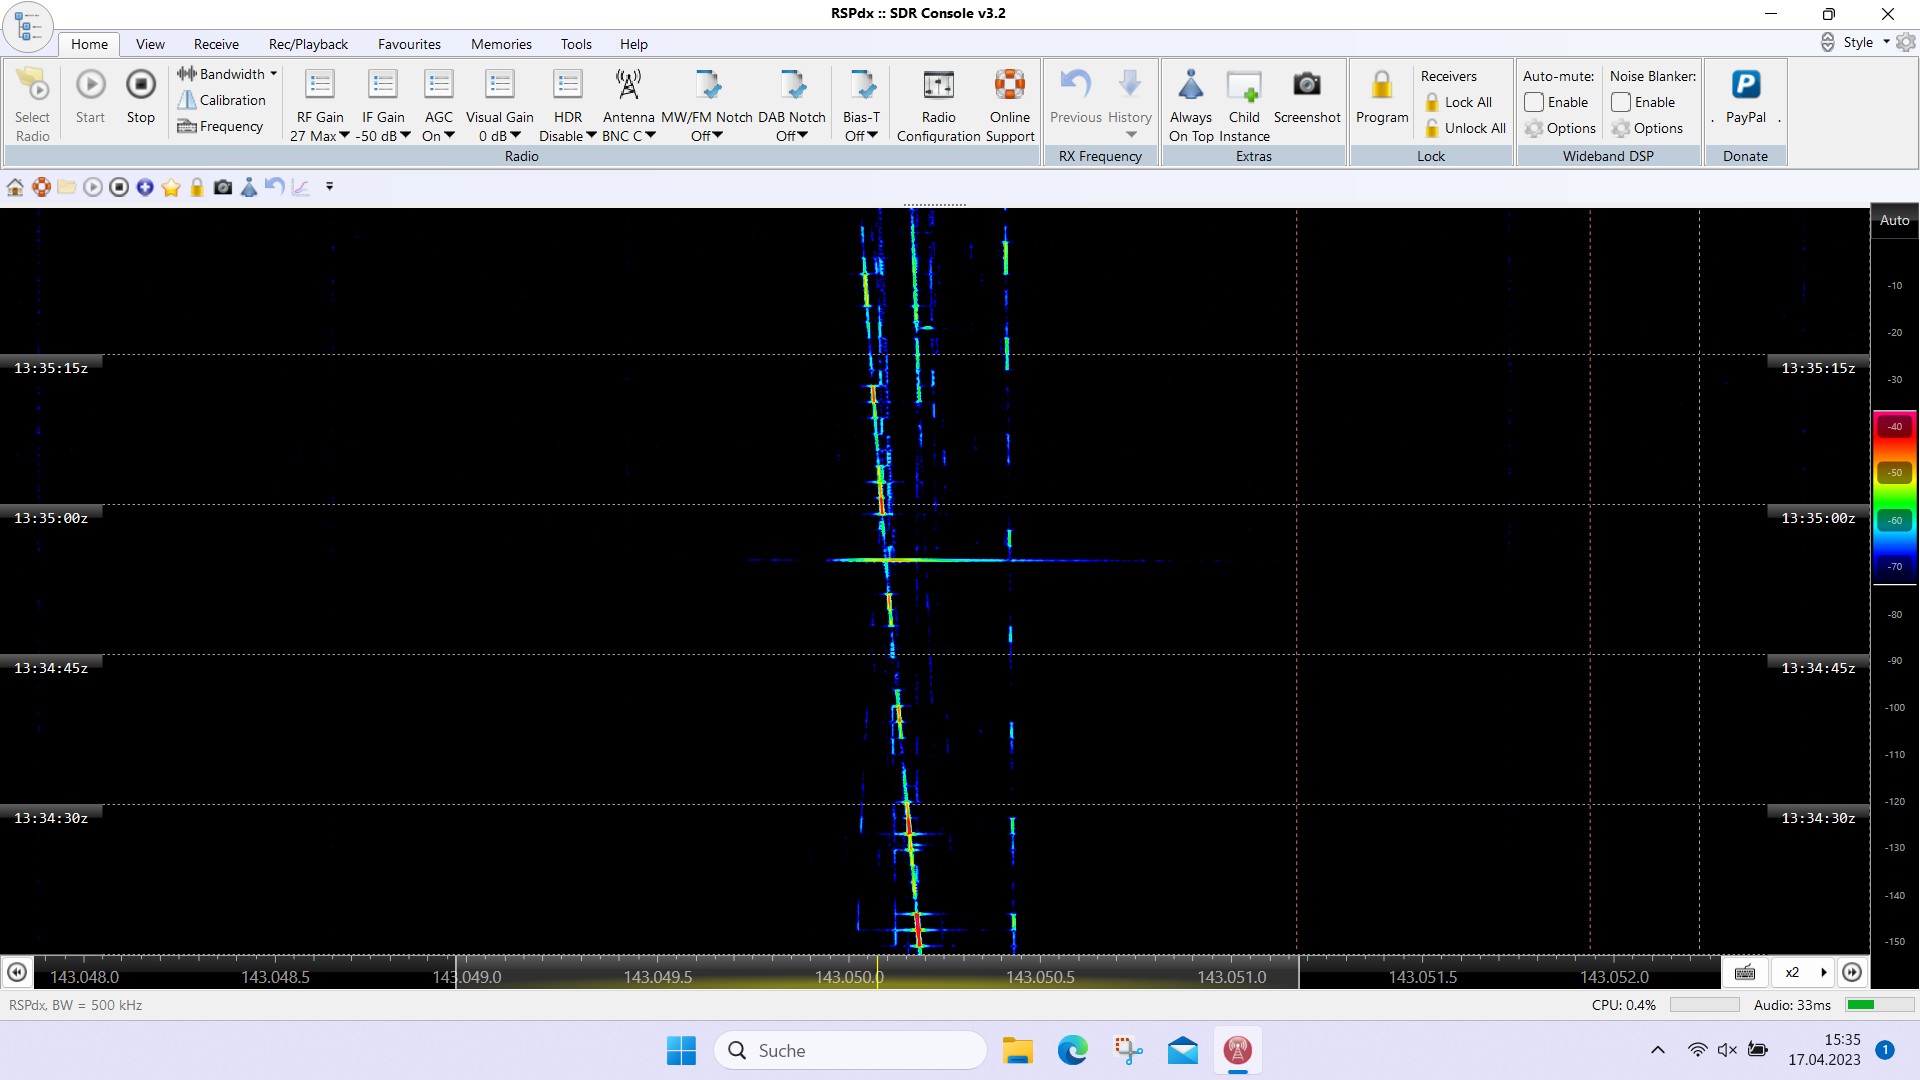Image resolution: width=1920 pixels, height=1080 pixels.
Task: Click quick-access camera icon
Action: point(223,187)
